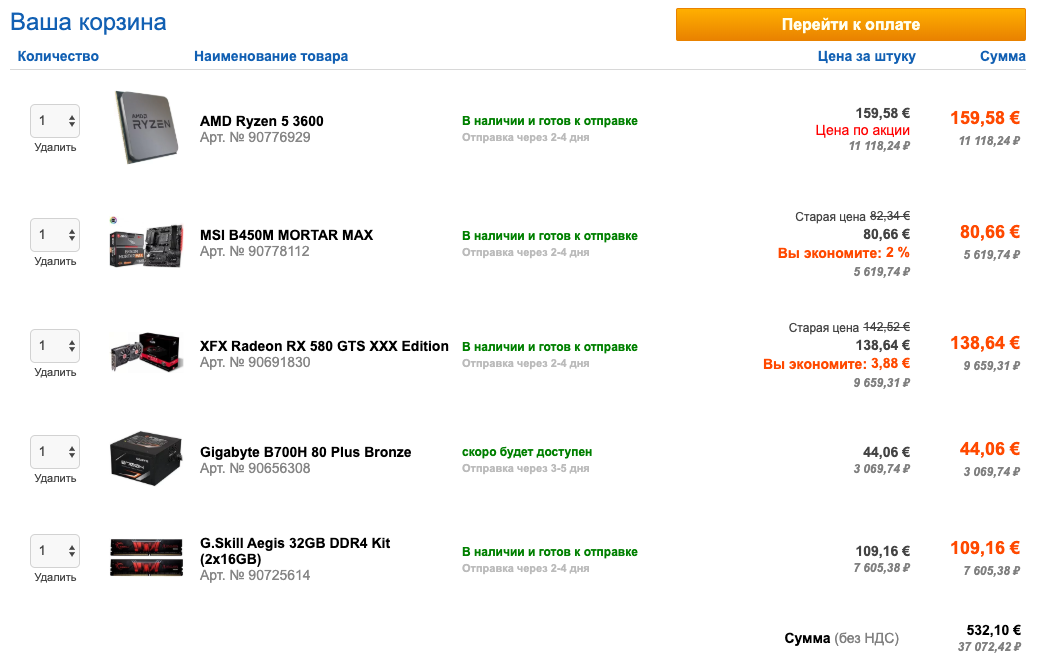Click red sum 109,16 € for G.Skill RAM
Screen dimensions: 1037x661
click(985, 548)
